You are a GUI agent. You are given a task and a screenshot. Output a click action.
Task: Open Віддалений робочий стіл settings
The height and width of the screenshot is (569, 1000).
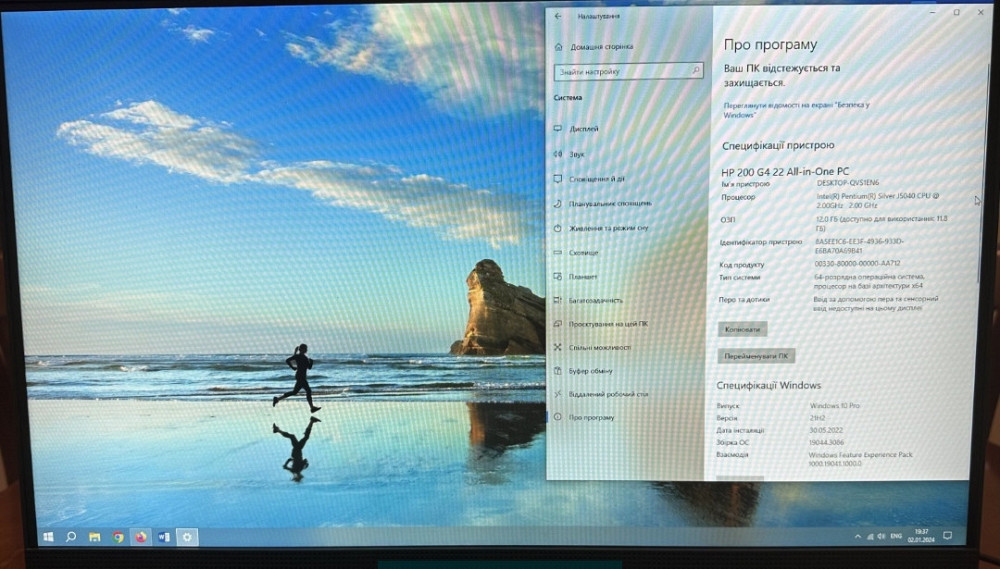608,394
